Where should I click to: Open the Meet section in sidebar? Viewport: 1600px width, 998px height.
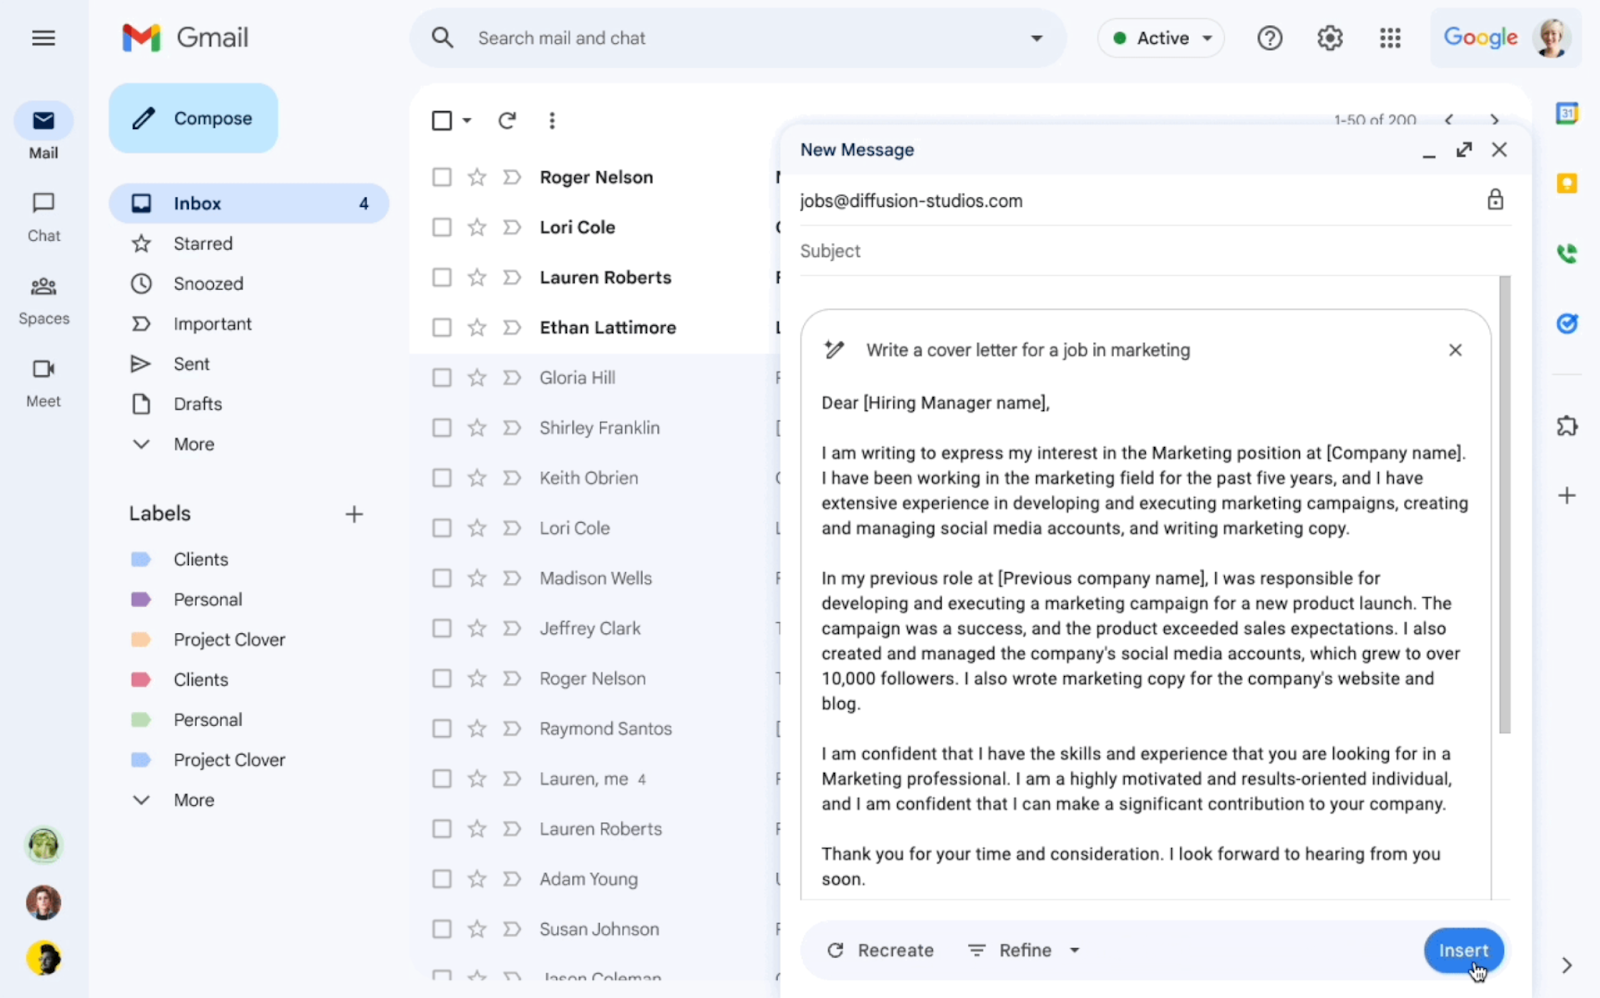[43, 382]
